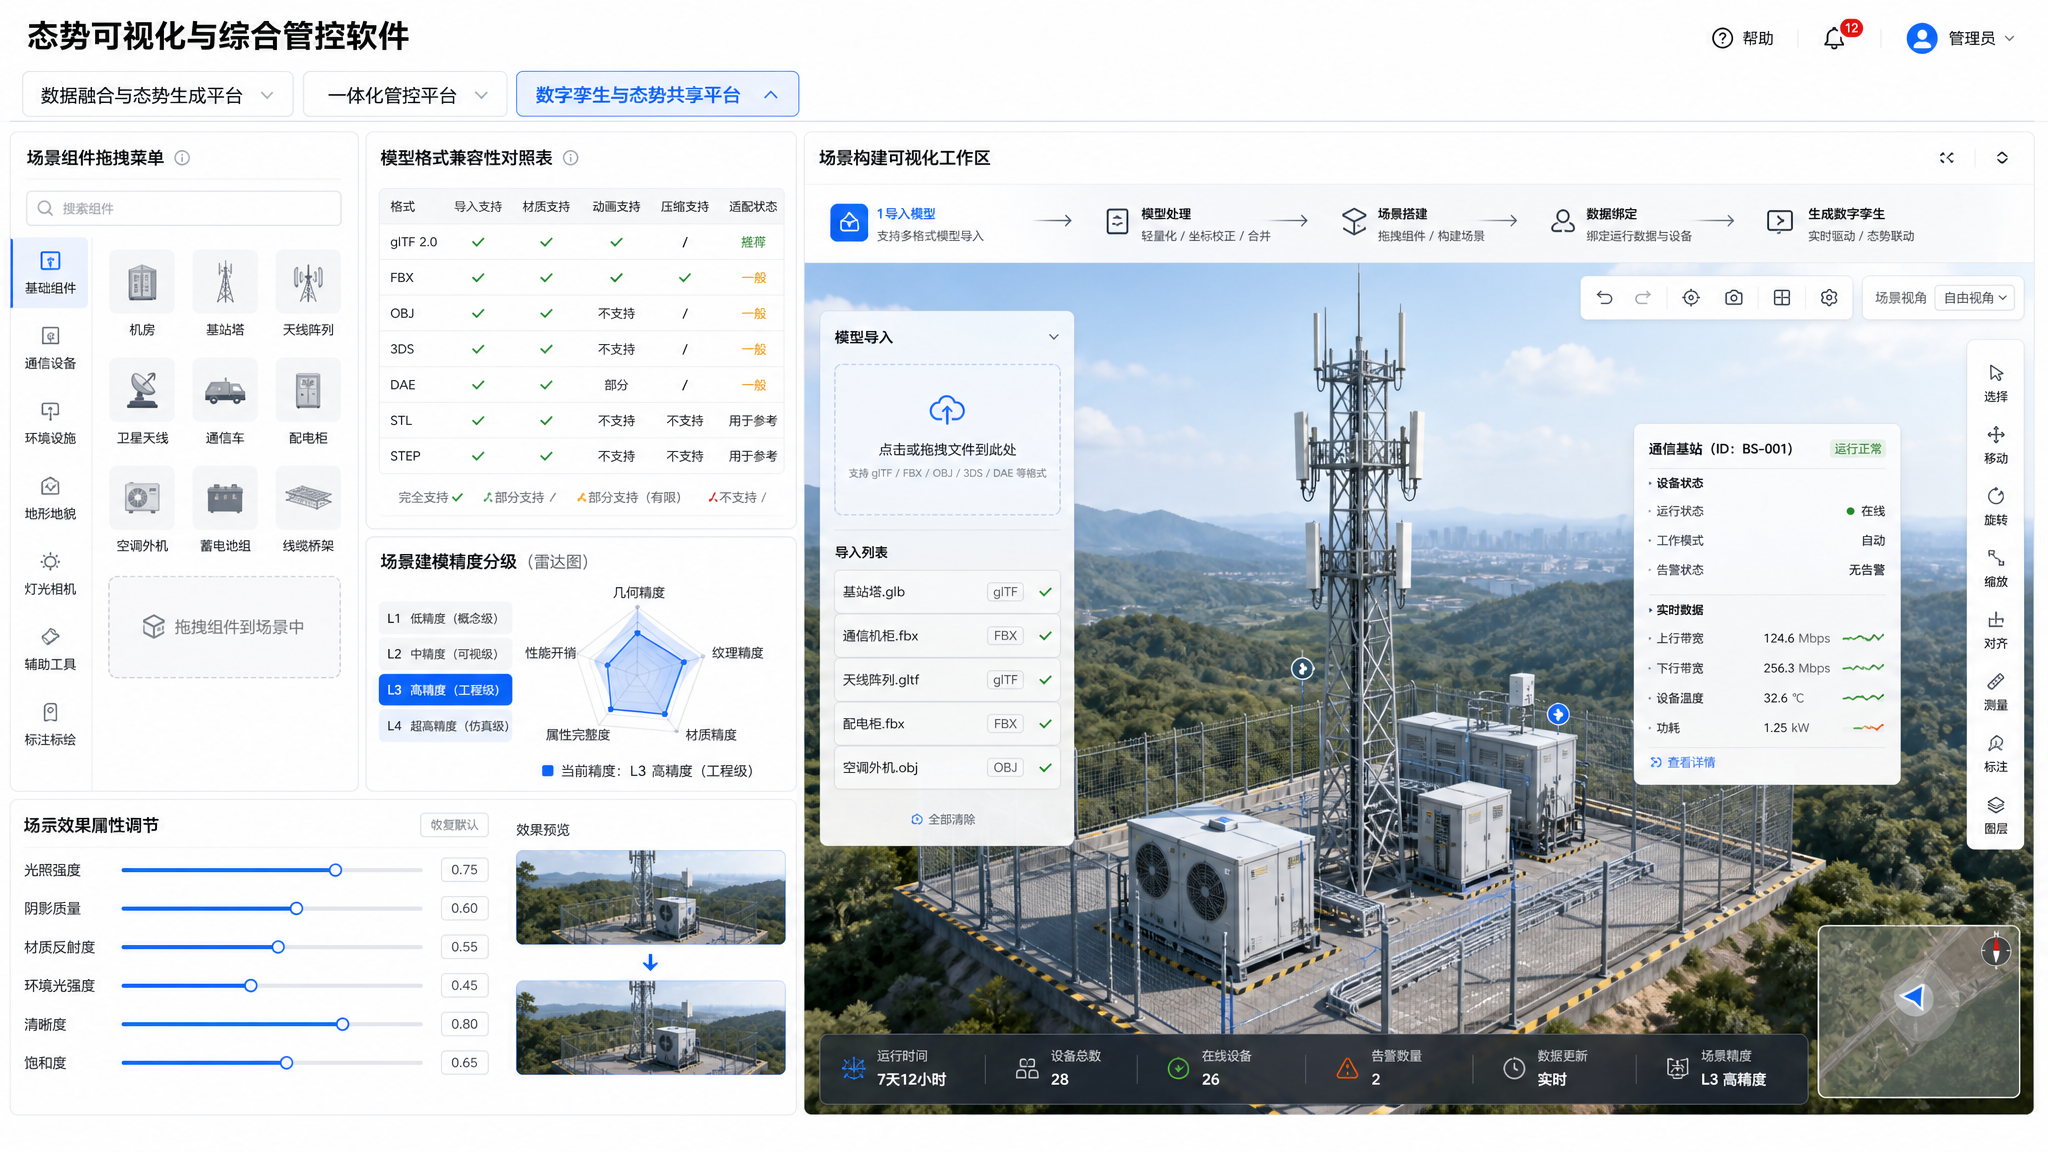Click the 光照强度 slider handle
2048x1152 pixels.
[x=336, y=870]
